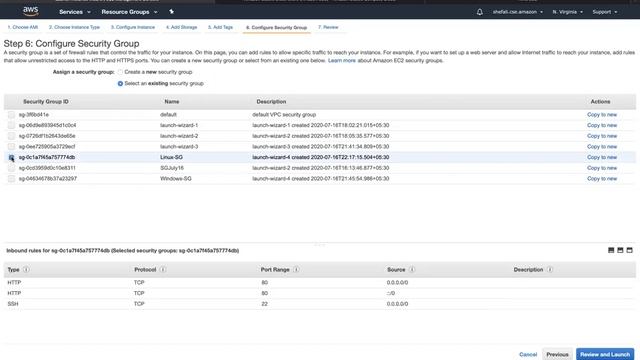
Task: Select the sg-0c1a7f45a757774db ID text
Action: point(47,157)
